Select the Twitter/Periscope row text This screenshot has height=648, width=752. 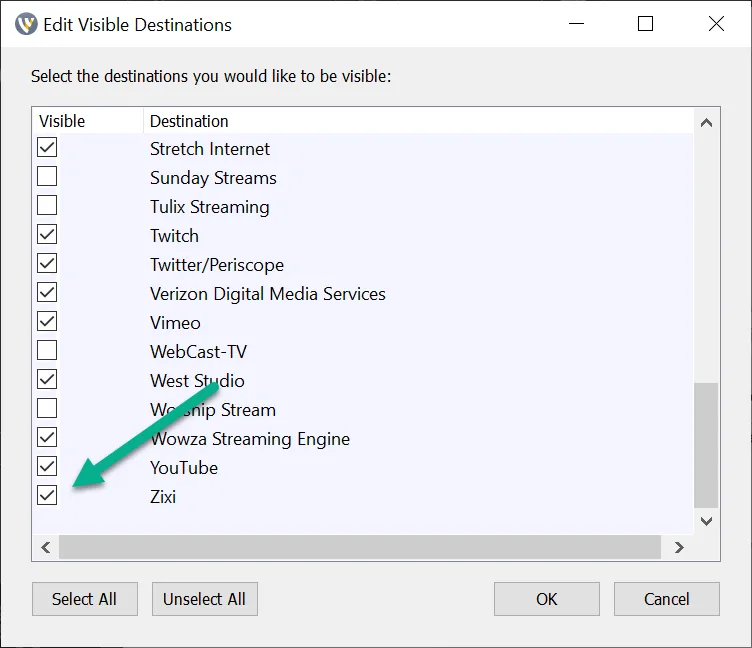point(217,265)
